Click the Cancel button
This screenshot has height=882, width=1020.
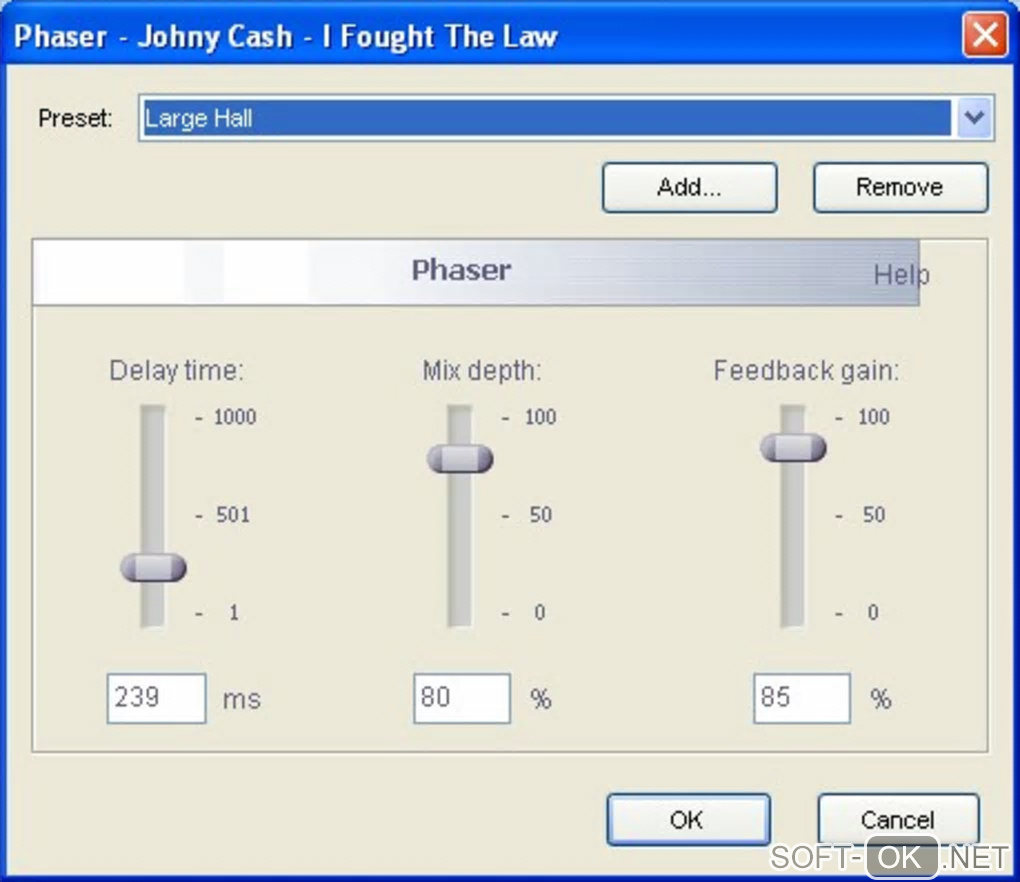coord(898,820)
